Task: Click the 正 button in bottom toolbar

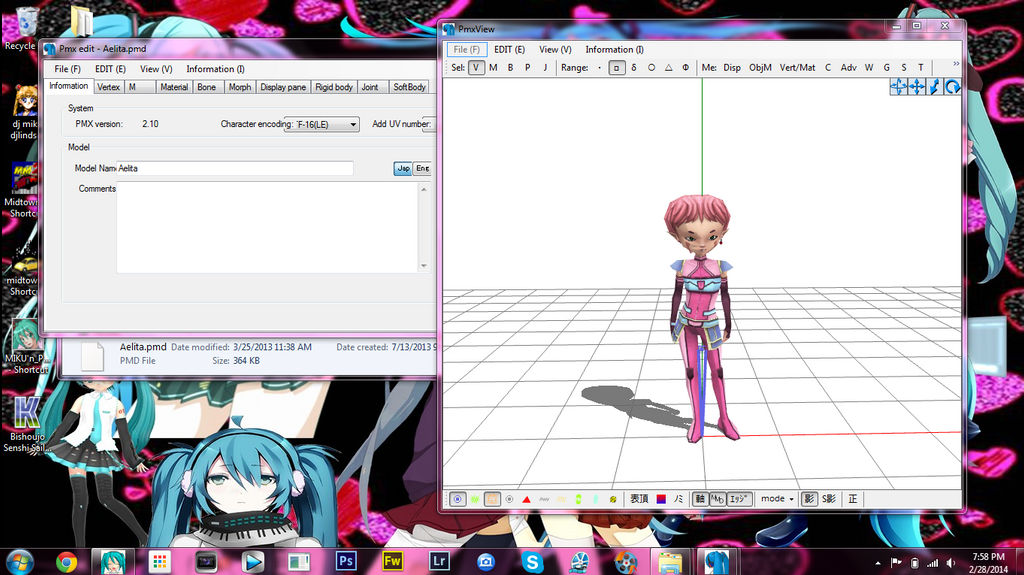Action: [853, 499]
